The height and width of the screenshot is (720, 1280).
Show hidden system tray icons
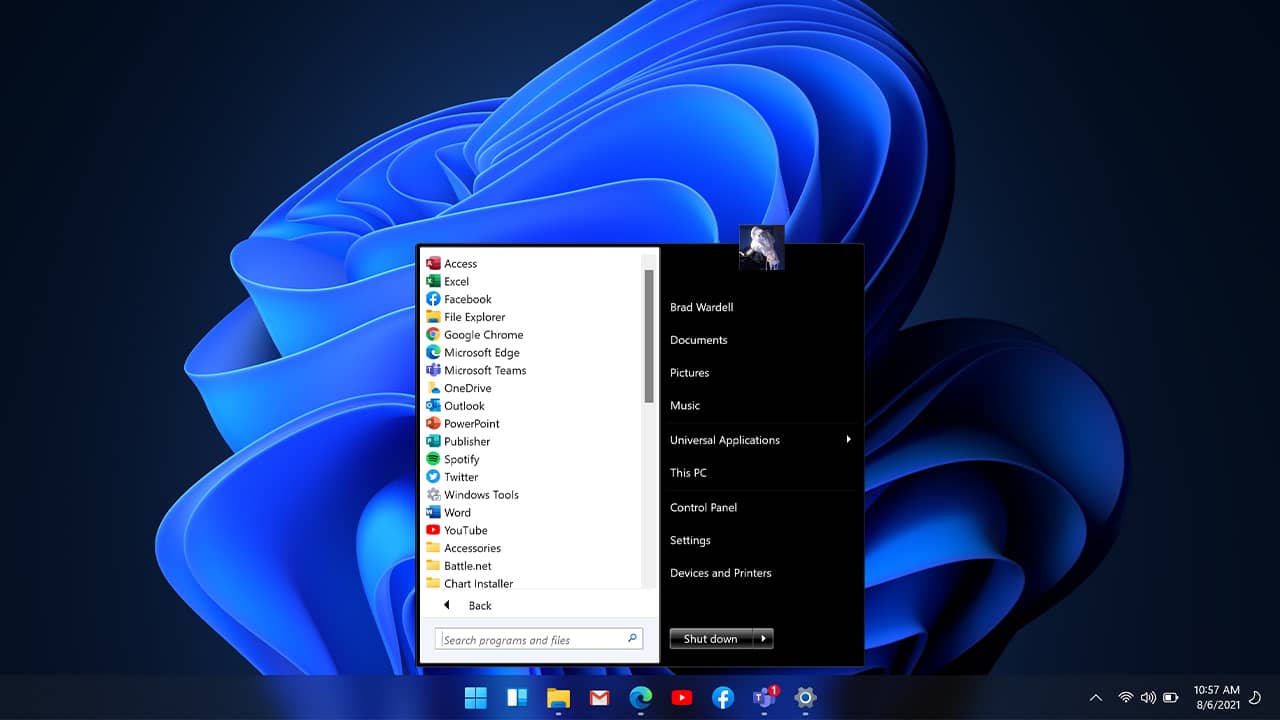point(1096,697)
